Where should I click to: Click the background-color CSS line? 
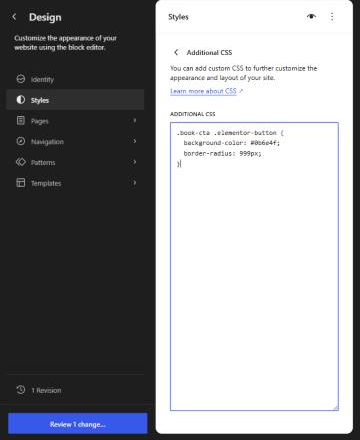click(x=232, y=143)
